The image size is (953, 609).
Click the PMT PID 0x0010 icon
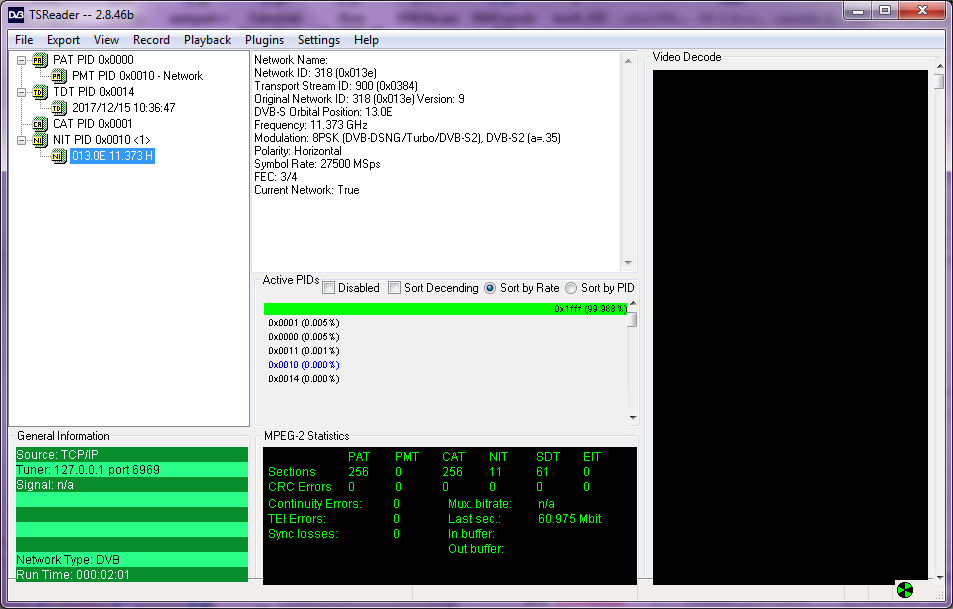(58, 76)
